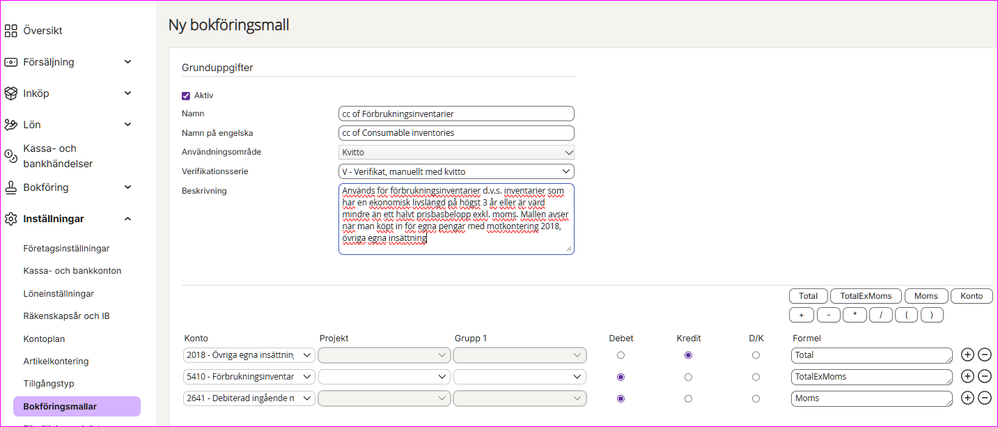
Task: Click into the Beskrivning text area
Action: [x=456, y=219]
